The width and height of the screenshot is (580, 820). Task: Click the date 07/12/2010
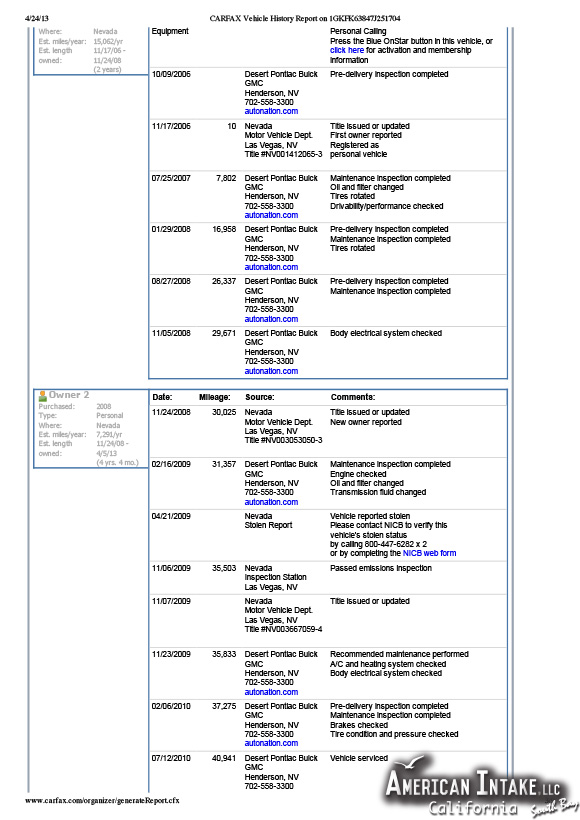click(171, 758)
